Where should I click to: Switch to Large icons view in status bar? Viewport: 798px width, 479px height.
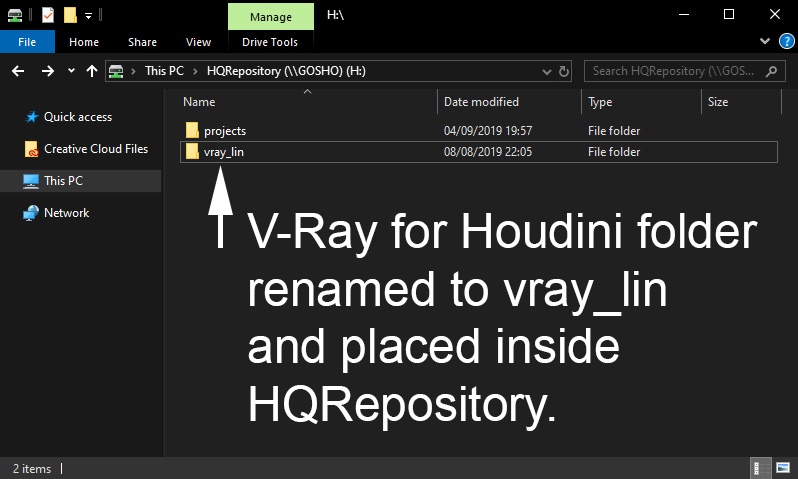pos(783,468)
